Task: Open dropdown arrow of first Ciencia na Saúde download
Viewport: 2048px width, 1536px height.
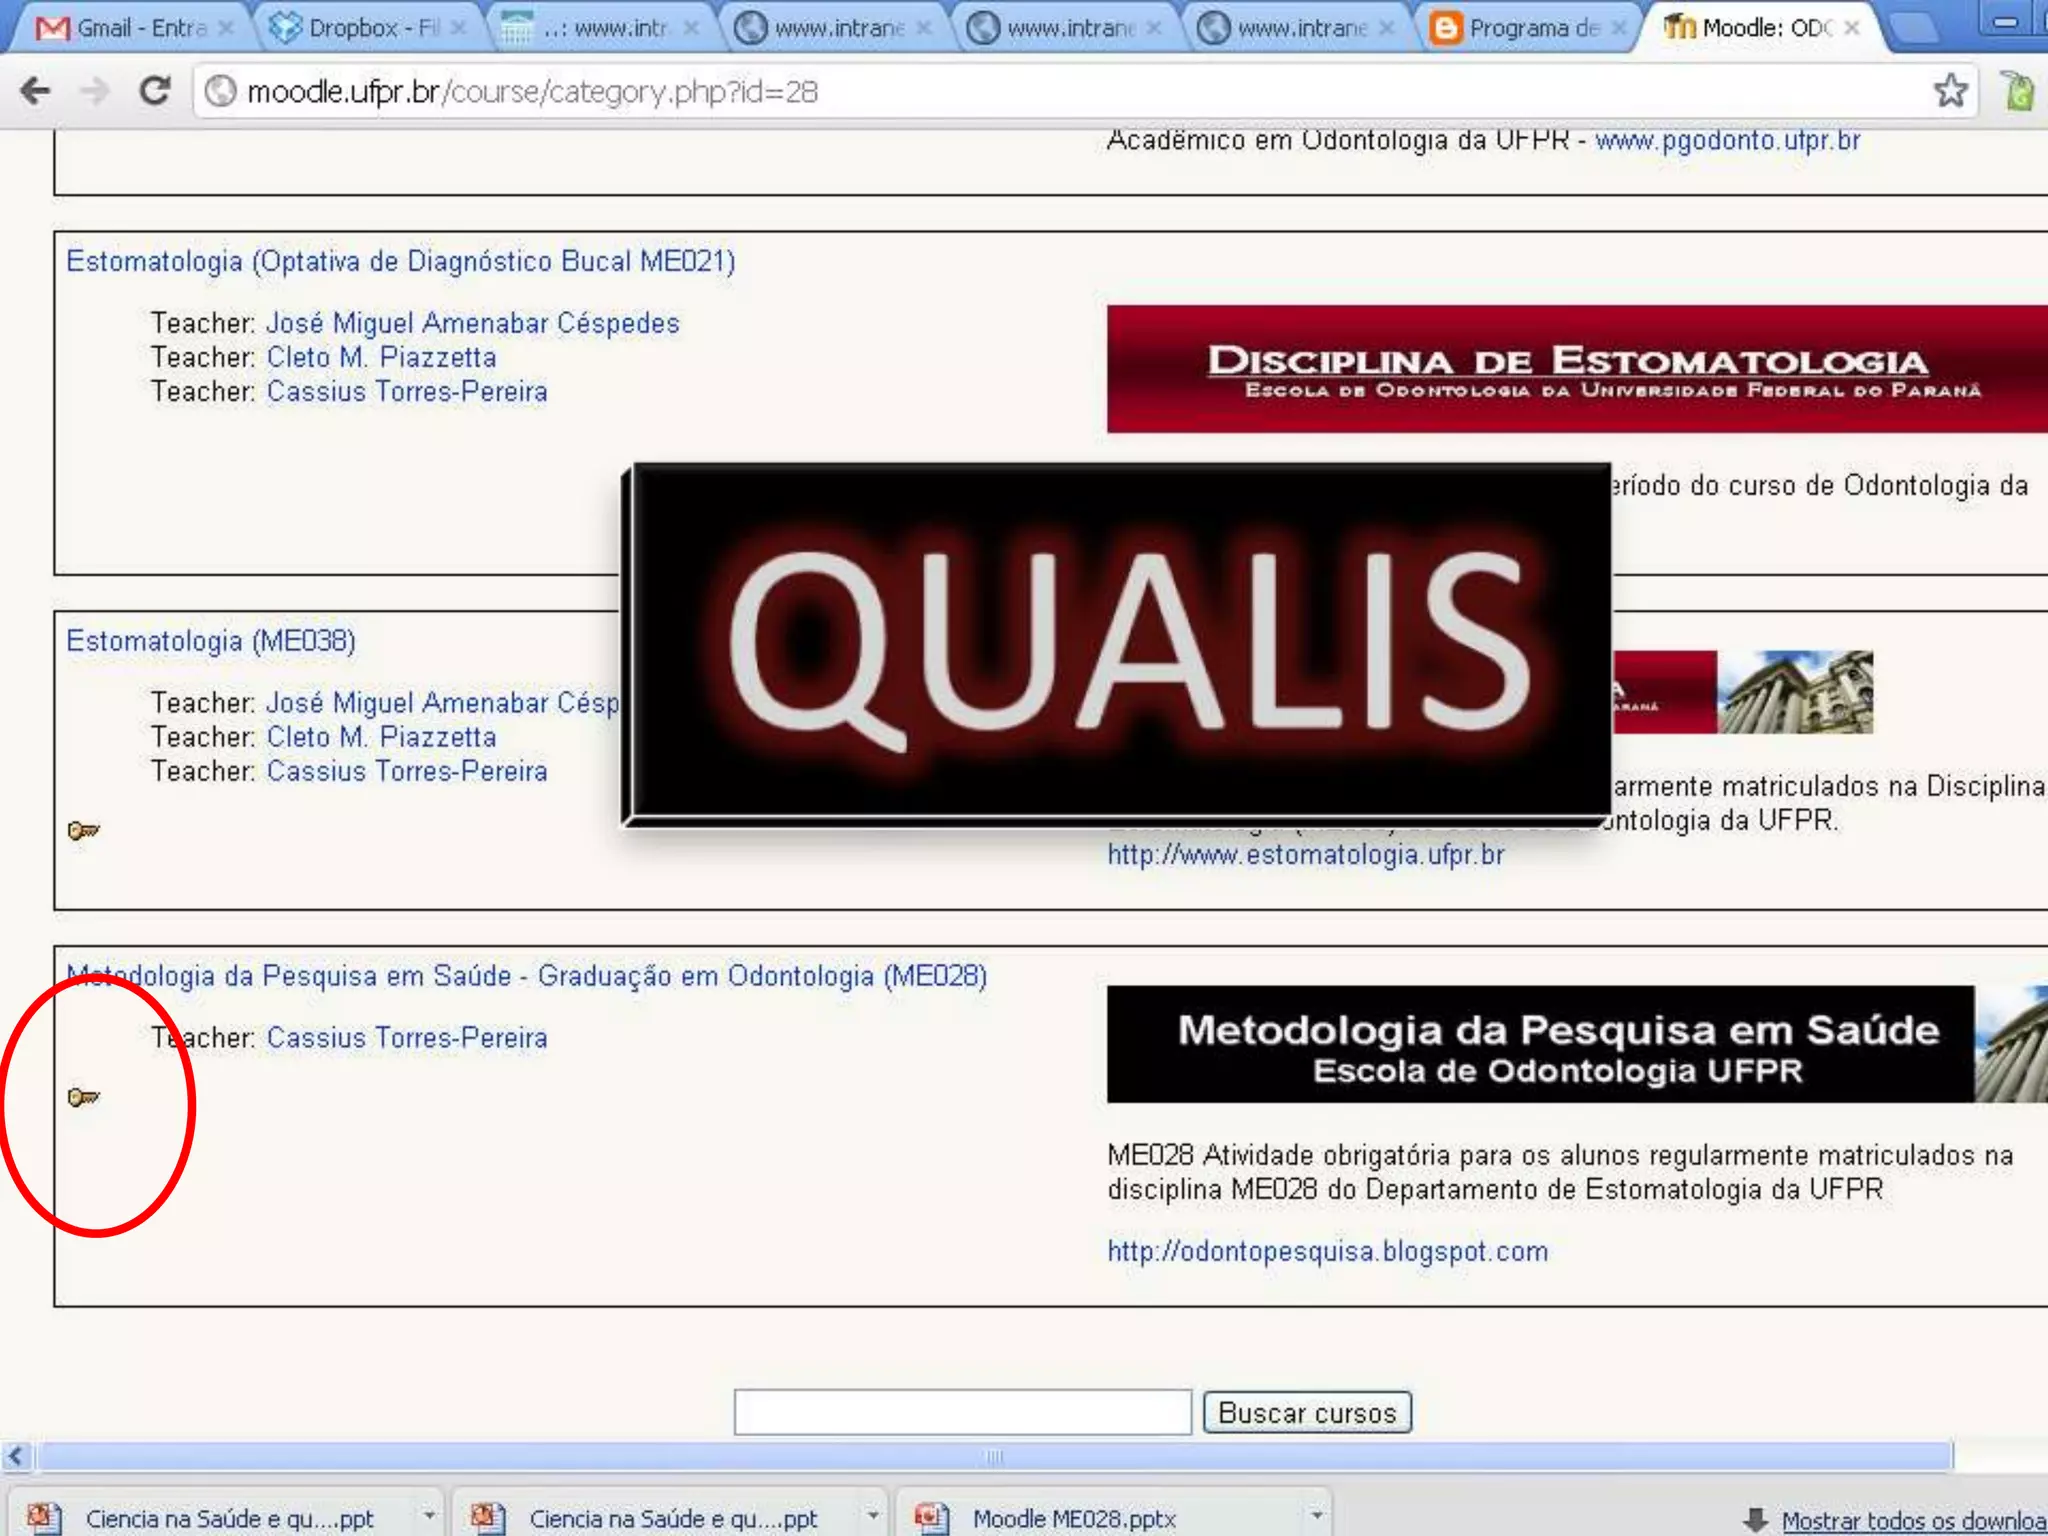Action: (429, 1516)
